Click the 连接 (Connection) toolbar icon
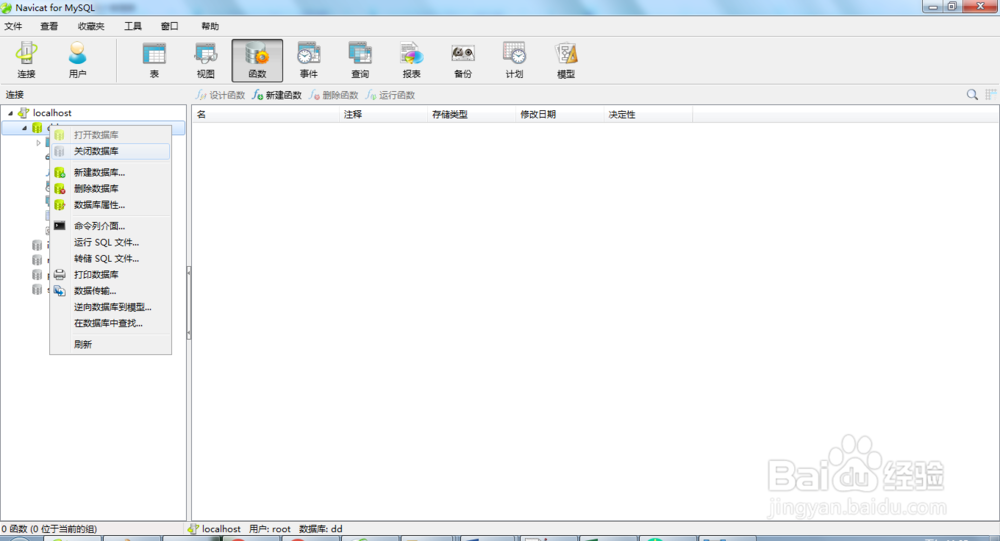The image size is (1000, 541). 26,60
